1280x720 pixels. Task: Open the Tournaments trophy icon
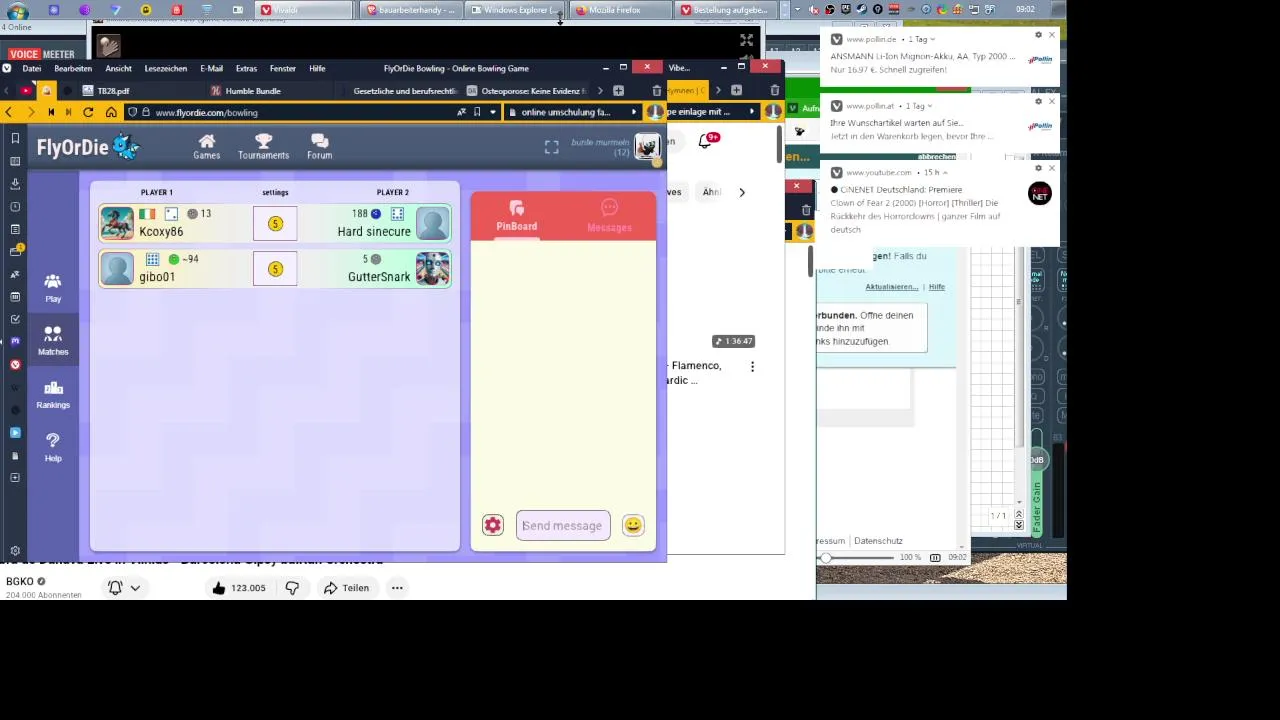click(263, 146)
